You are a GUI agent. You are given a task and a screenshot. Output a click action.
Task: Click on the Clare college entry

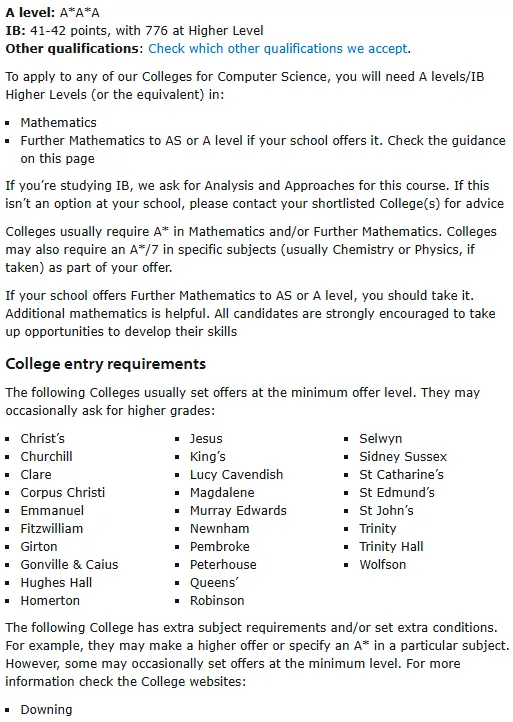36,474
